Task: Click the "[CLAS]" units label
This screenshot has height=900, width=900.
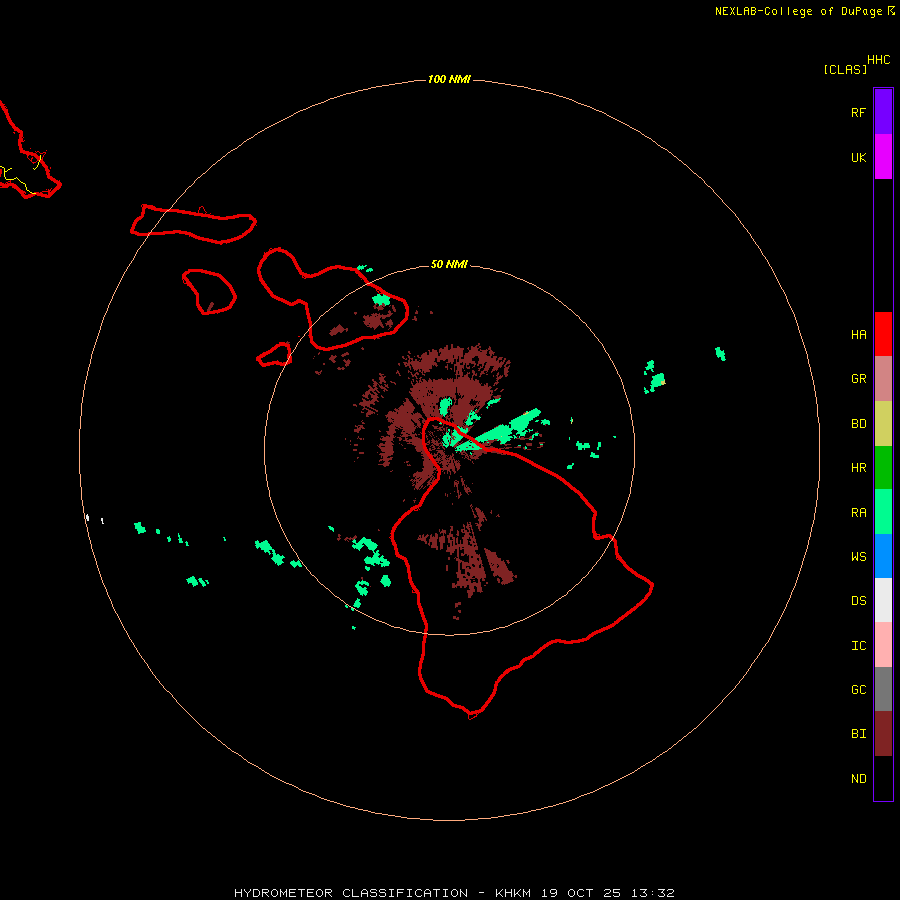Action: pyautogui.click(x=845, y=70)
